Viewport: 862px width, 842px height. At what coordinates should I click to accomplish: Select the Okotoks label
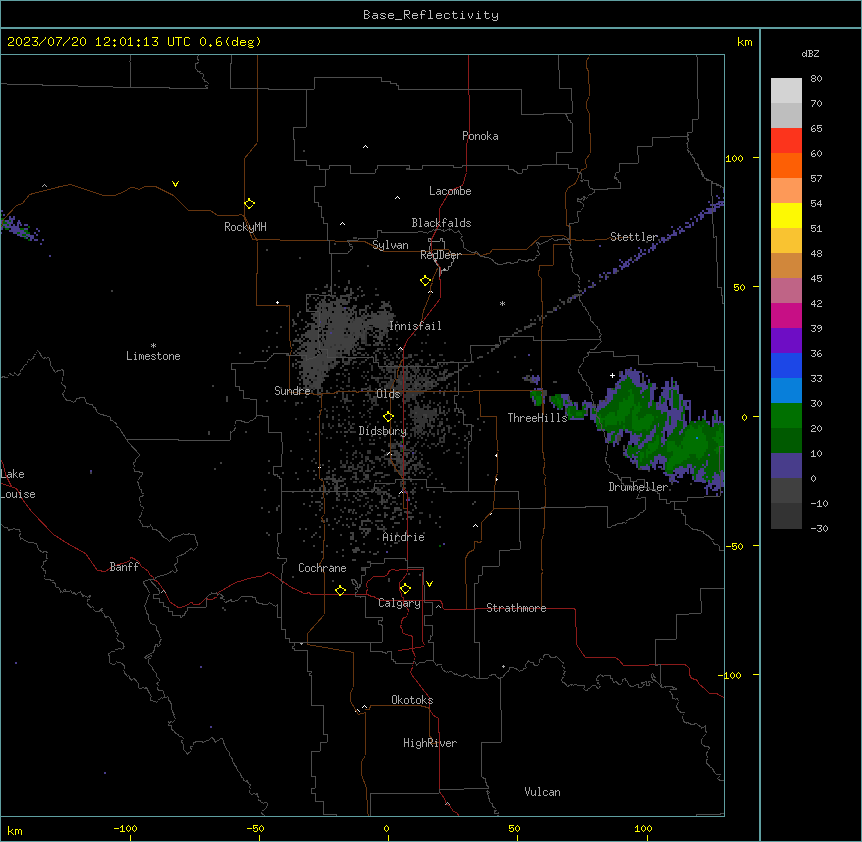(x=412, y=700)
